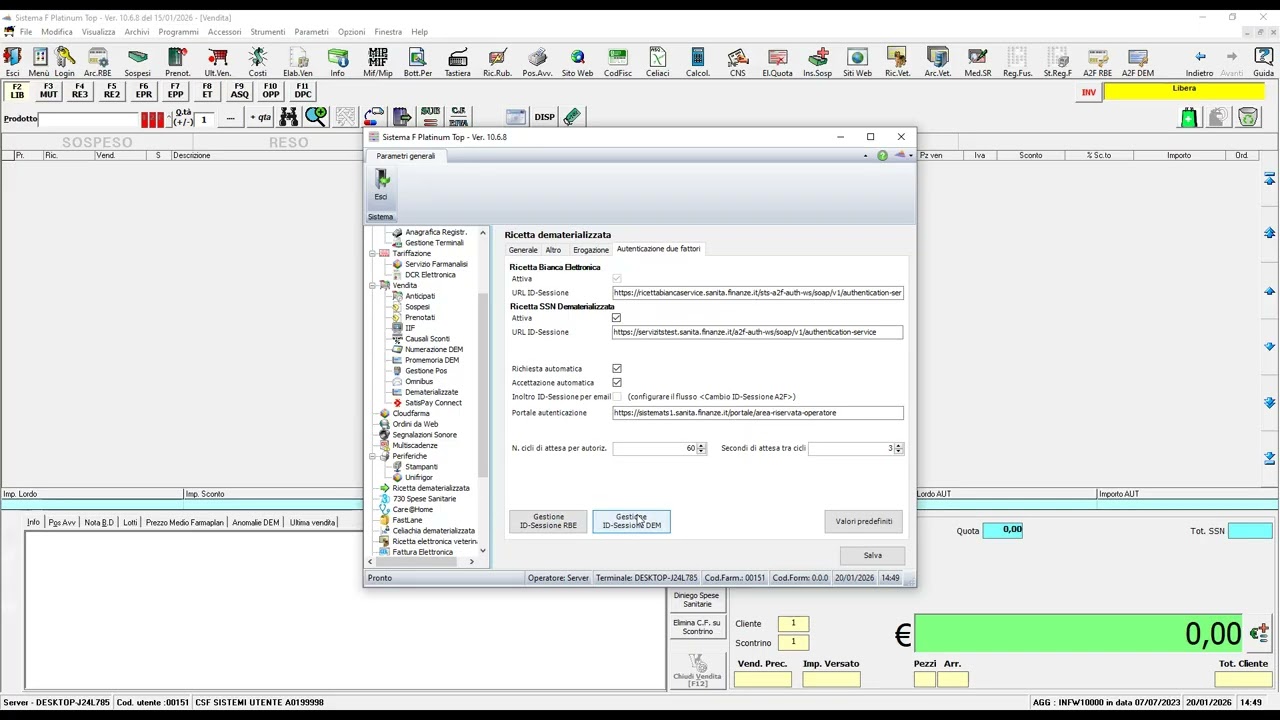Open the Celiaci toolbar icon
Viewport: 1280px width, 720px height.
(x=658, y=62)
